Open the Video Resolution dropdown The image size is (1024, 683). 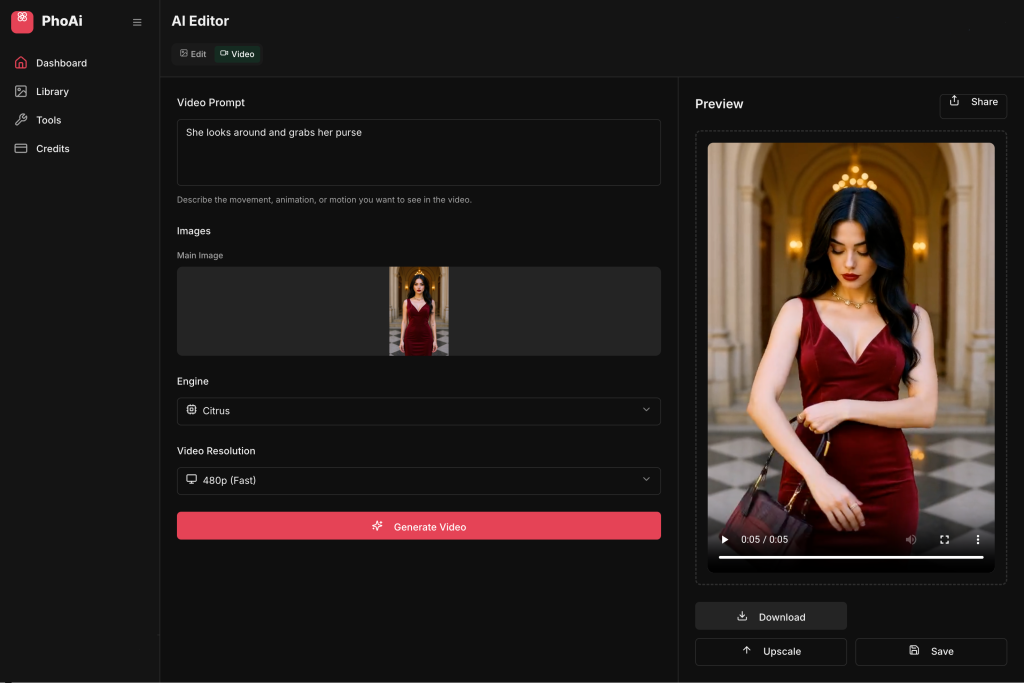click(x=418, y=480)
